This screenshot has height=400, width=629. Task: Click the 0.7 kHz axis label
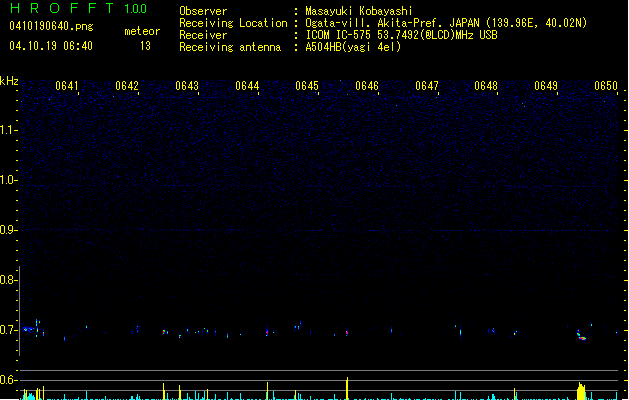tap(7, 330)
